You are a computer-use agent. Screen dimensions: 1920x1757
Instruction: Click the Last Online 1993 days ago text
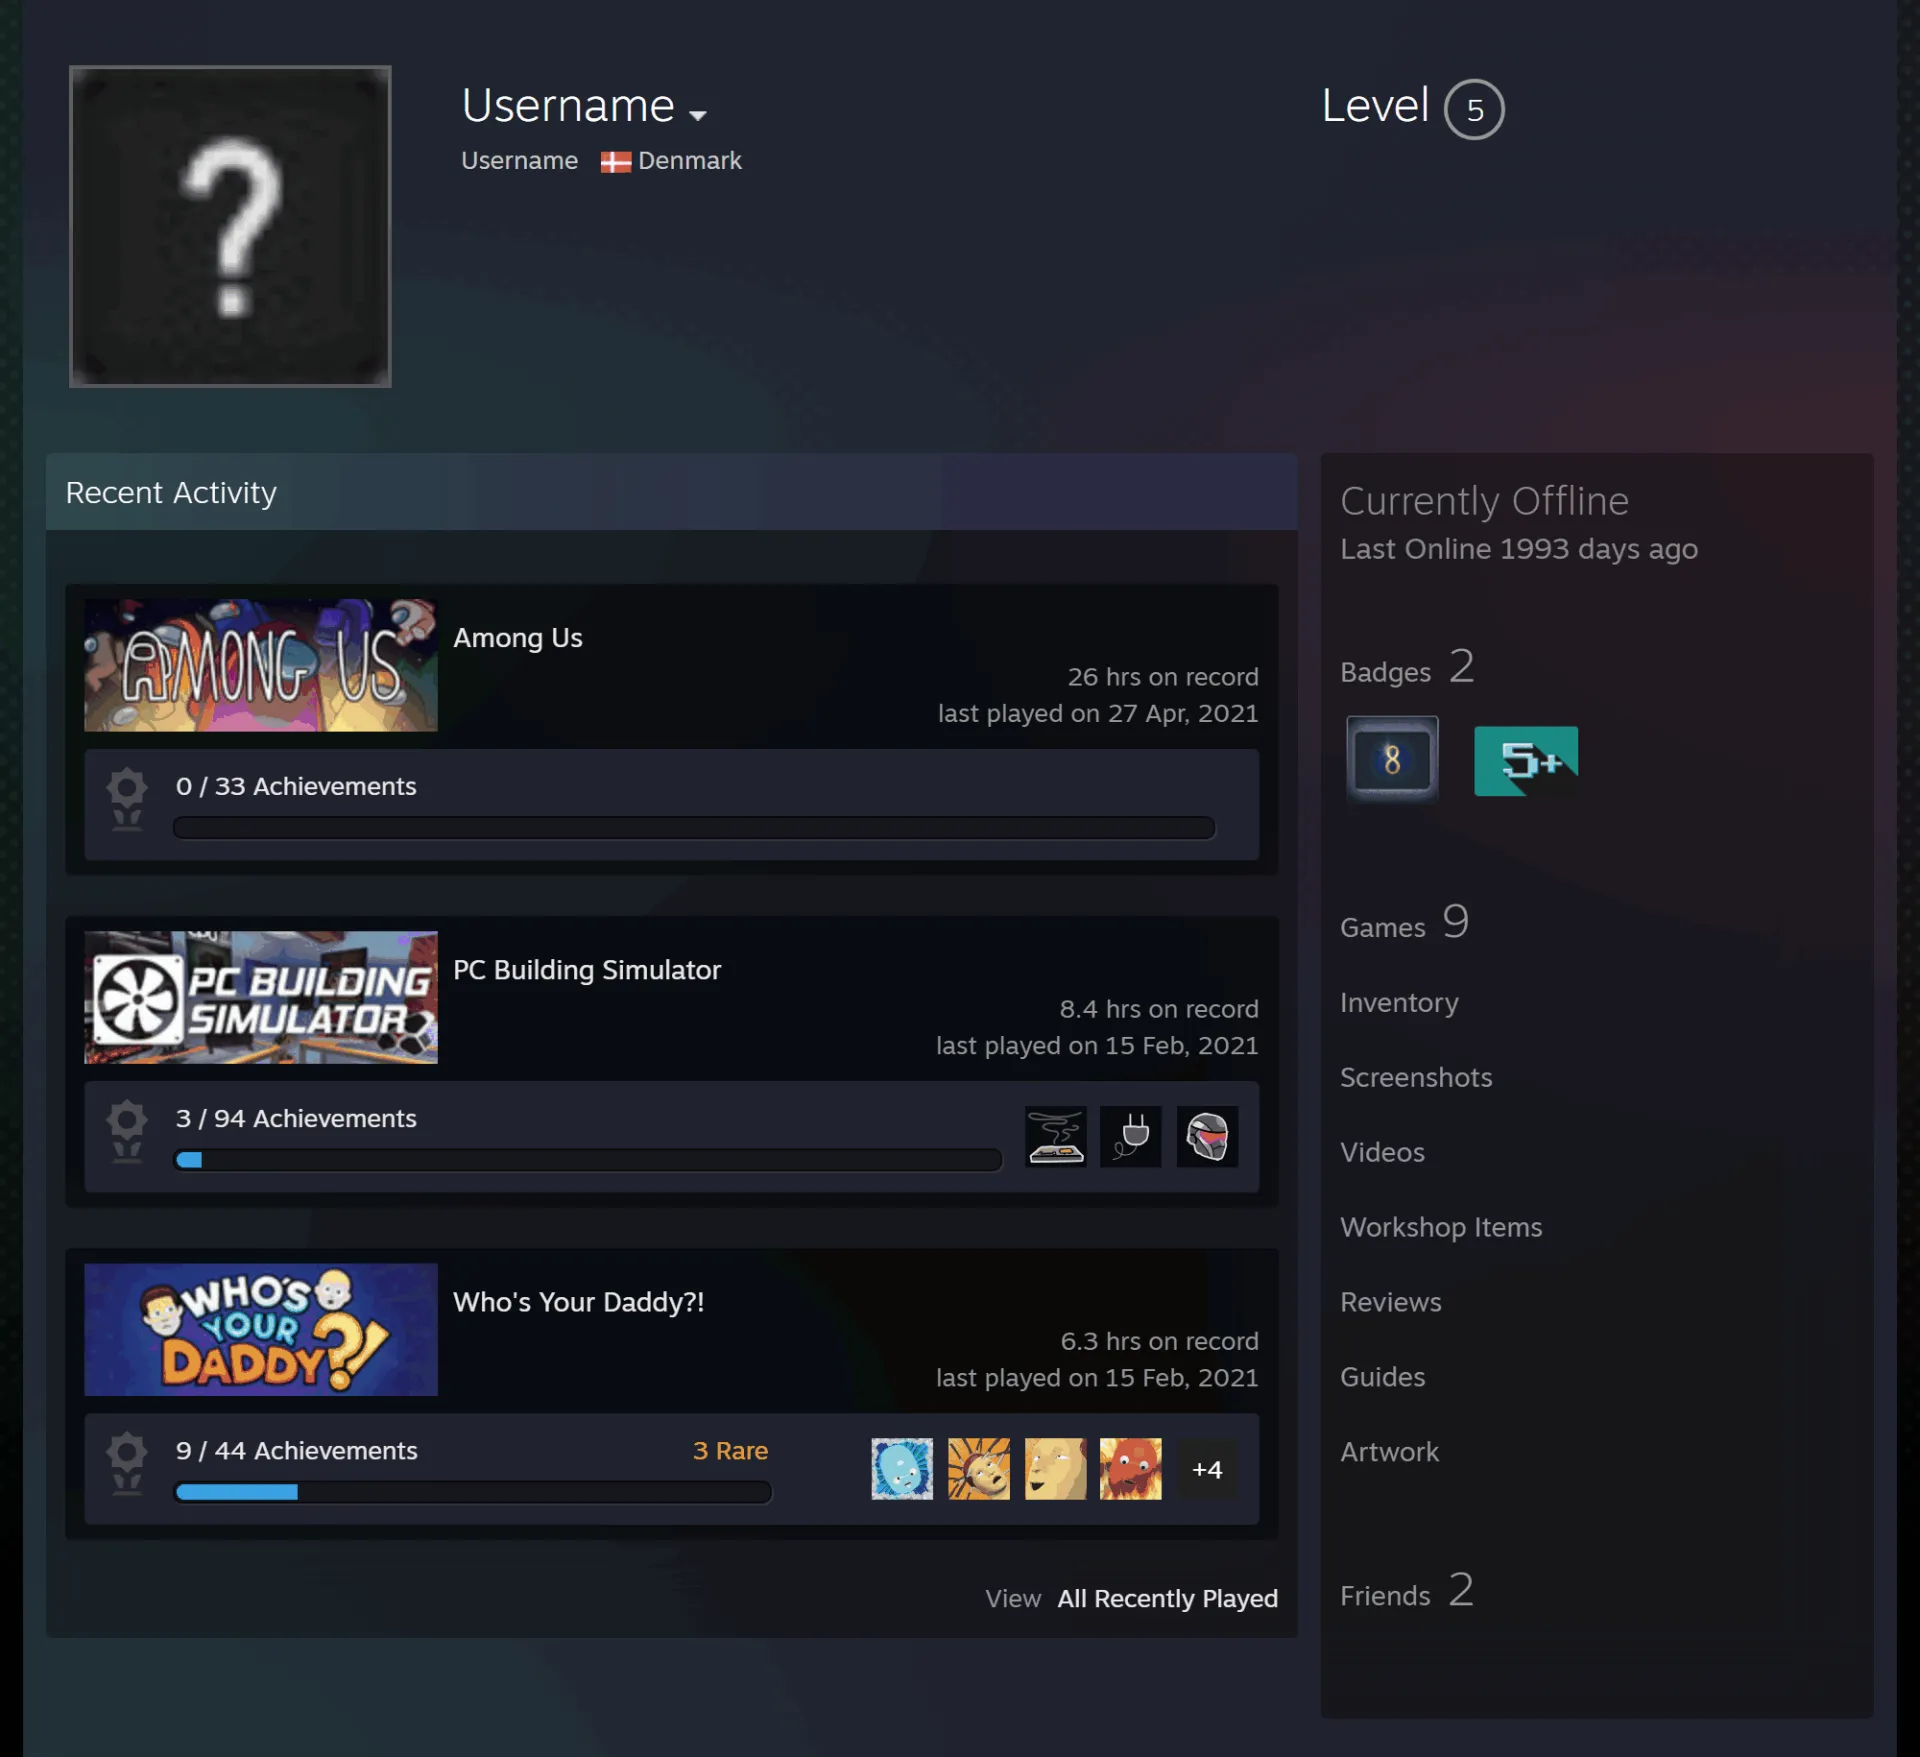coord(1519,549)
